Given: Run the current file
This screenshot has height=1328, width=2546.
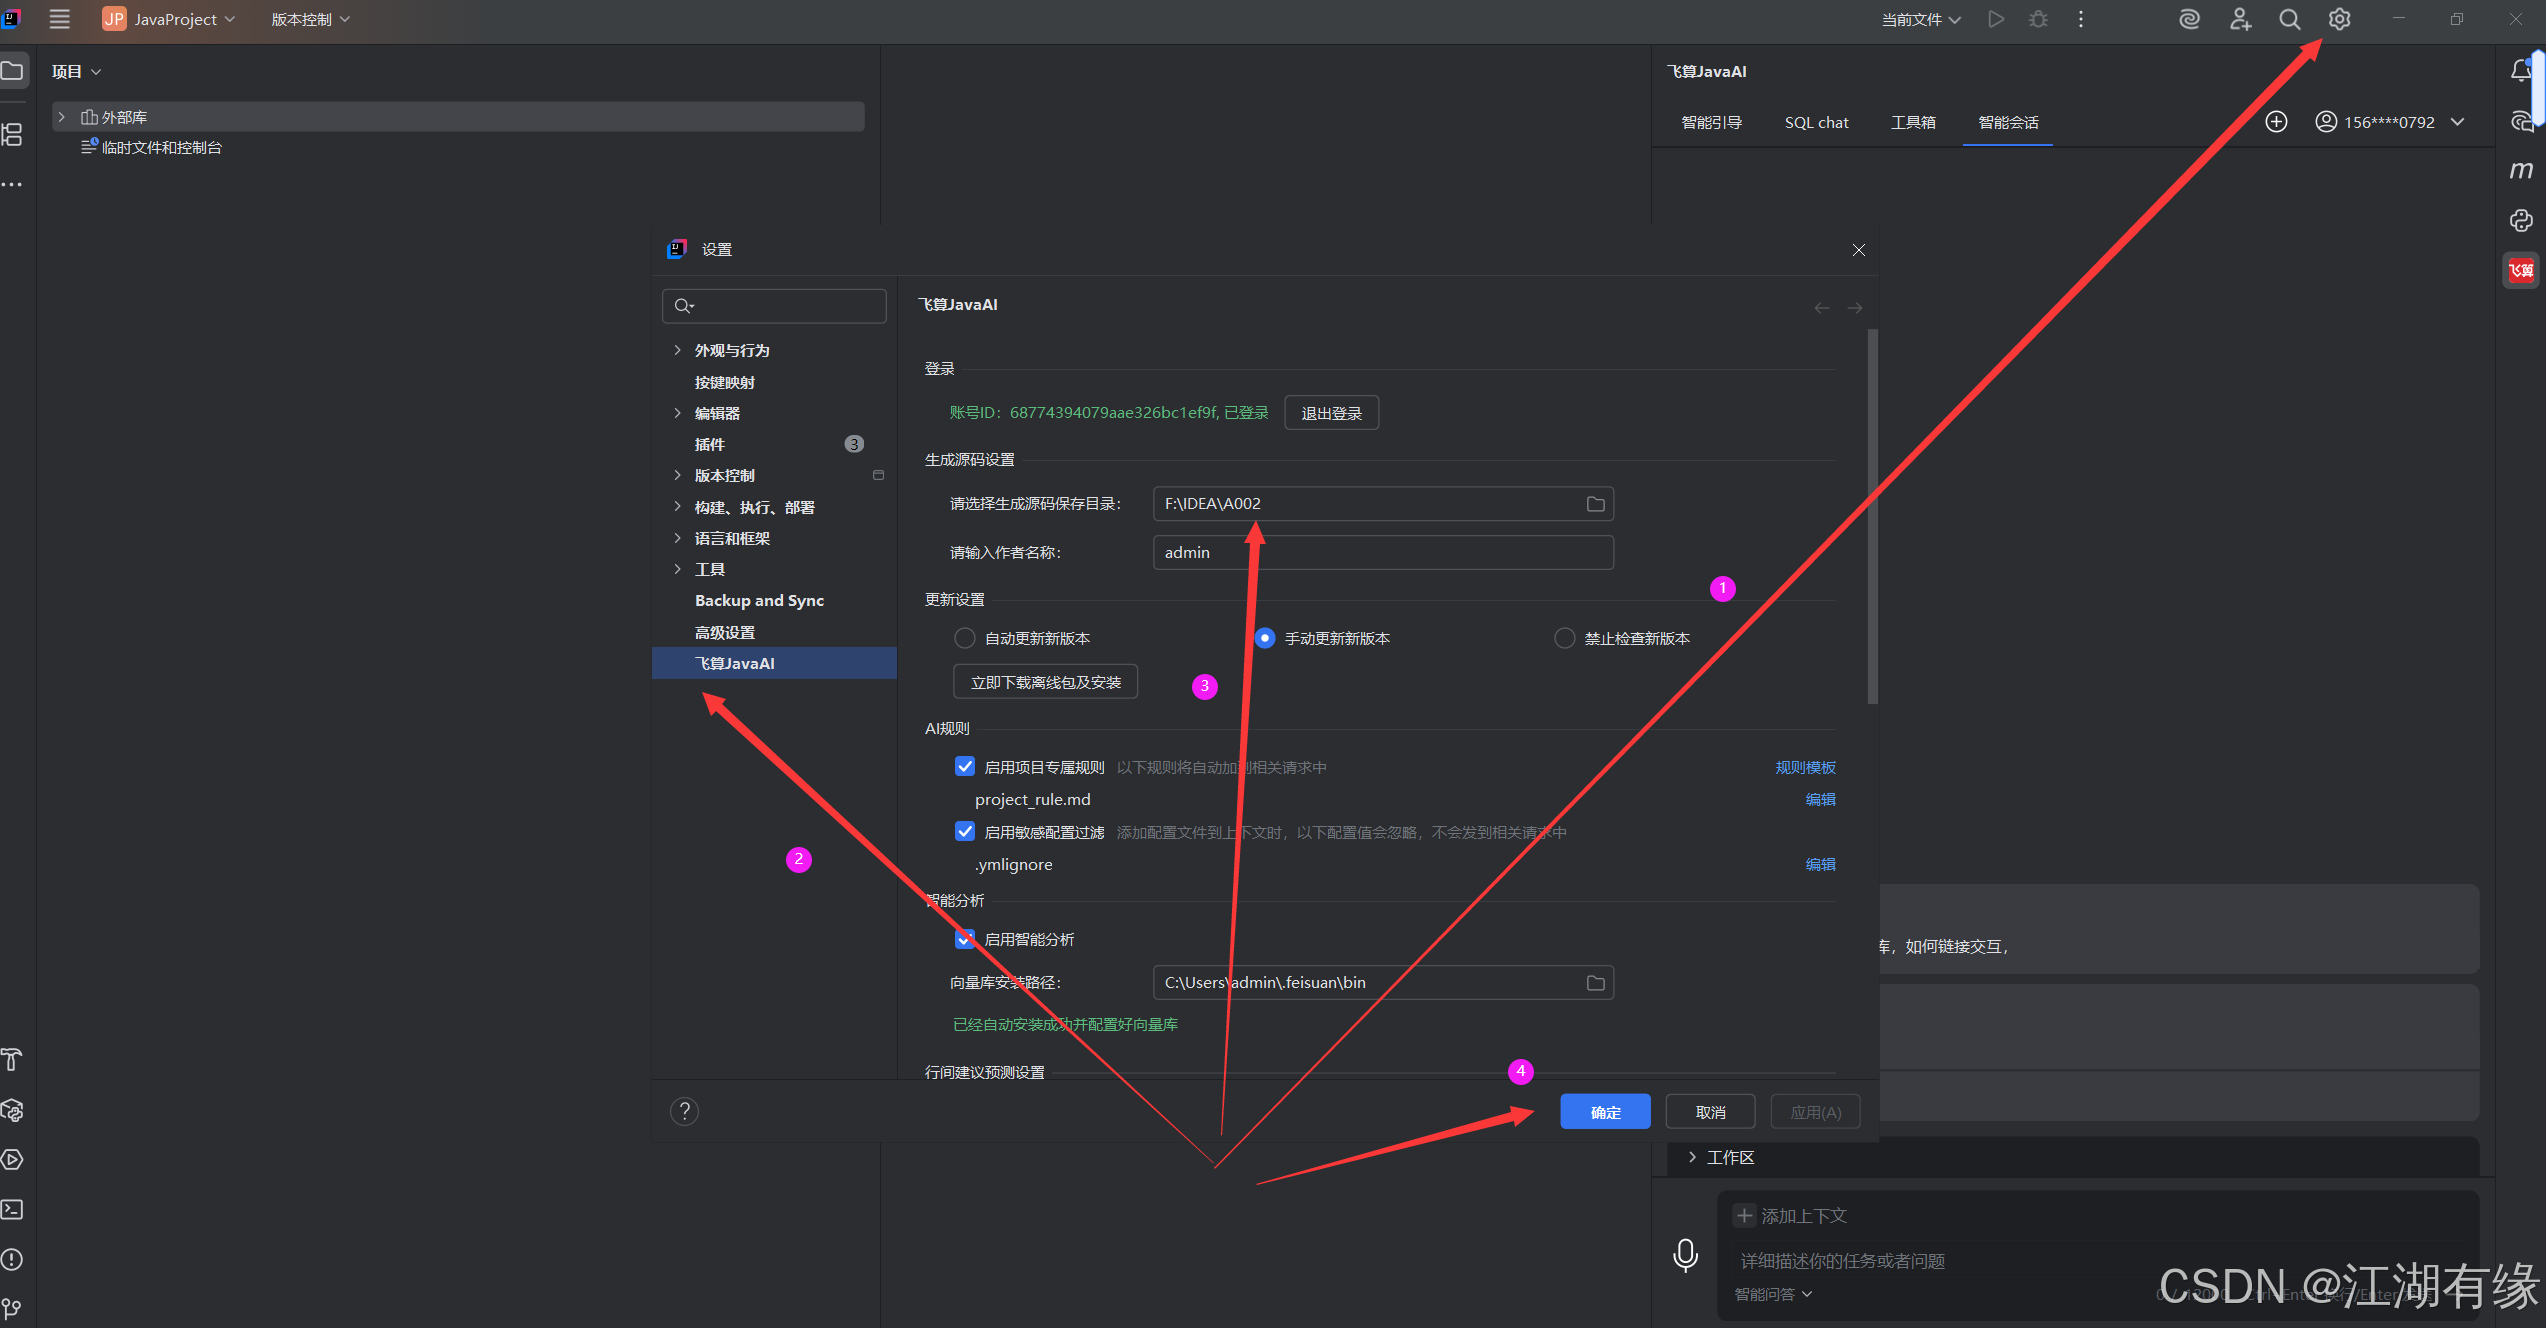Looking at the screenshot, I should [x=1996, y=19].
